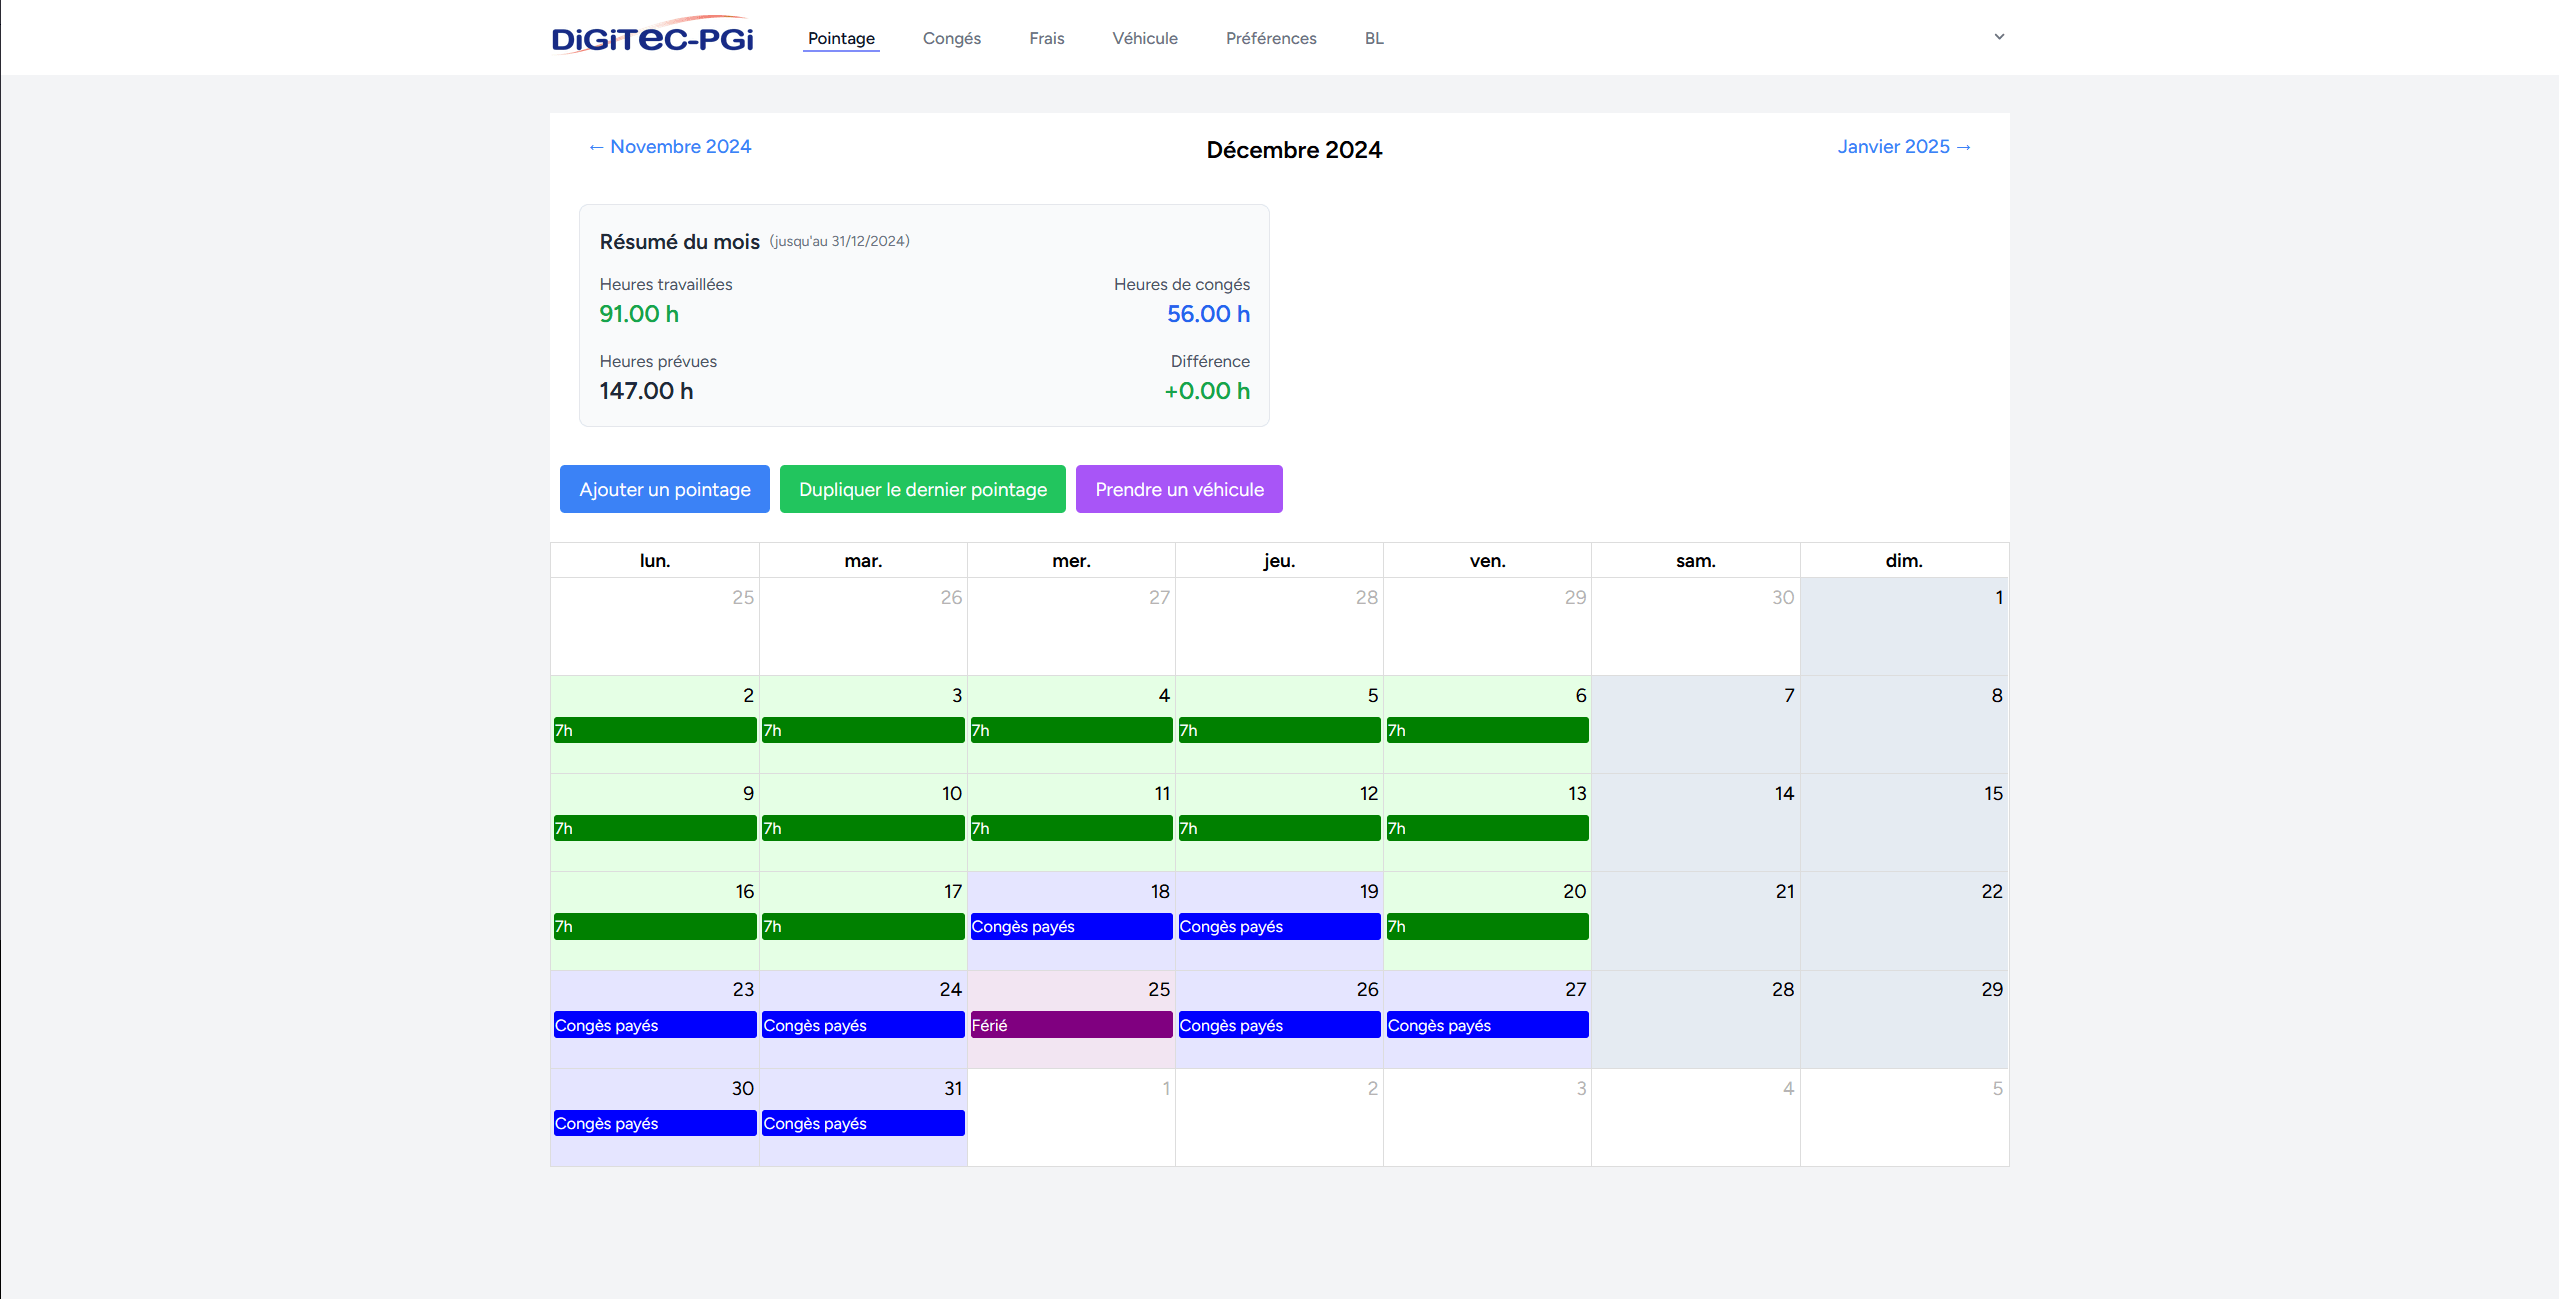
Task: Go to the Véhicule section
Action: [1144, 38]
